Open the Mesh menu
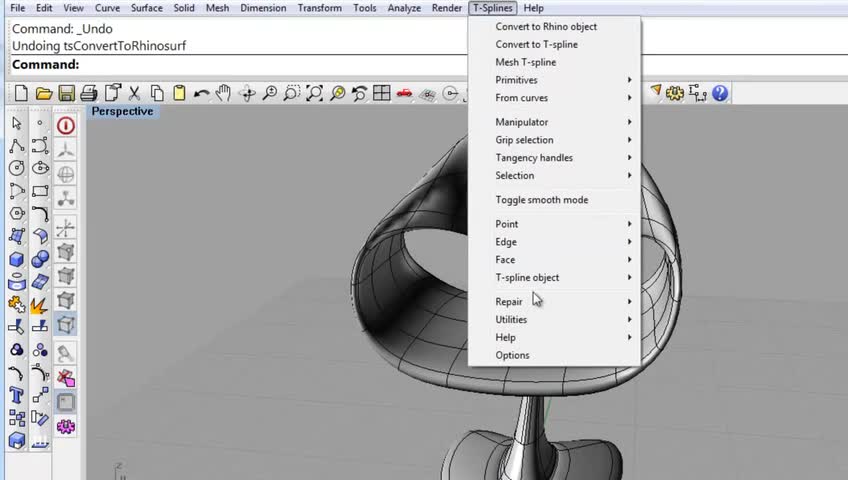Image resolution: width=848 pixels, height=480 pixels. pos(217,8)
